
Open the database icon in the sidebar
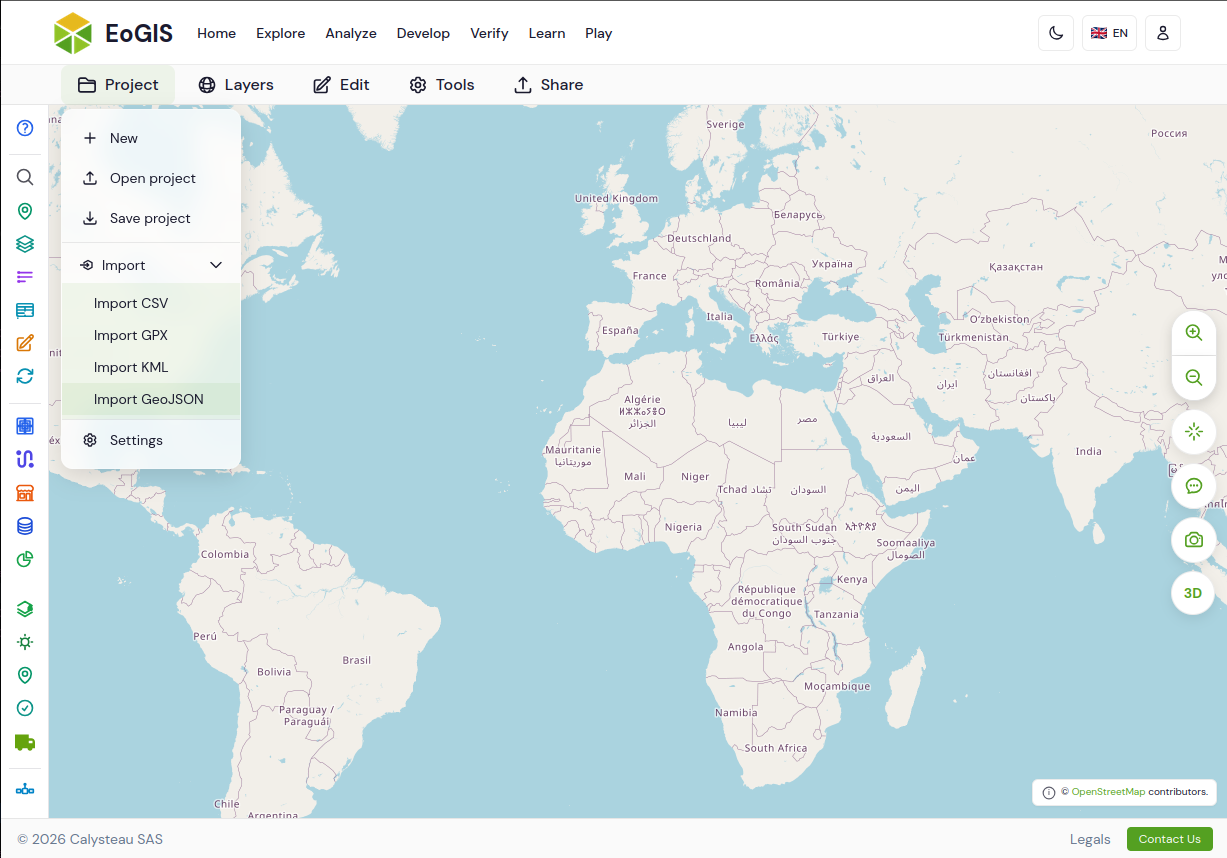coord(25,525)
